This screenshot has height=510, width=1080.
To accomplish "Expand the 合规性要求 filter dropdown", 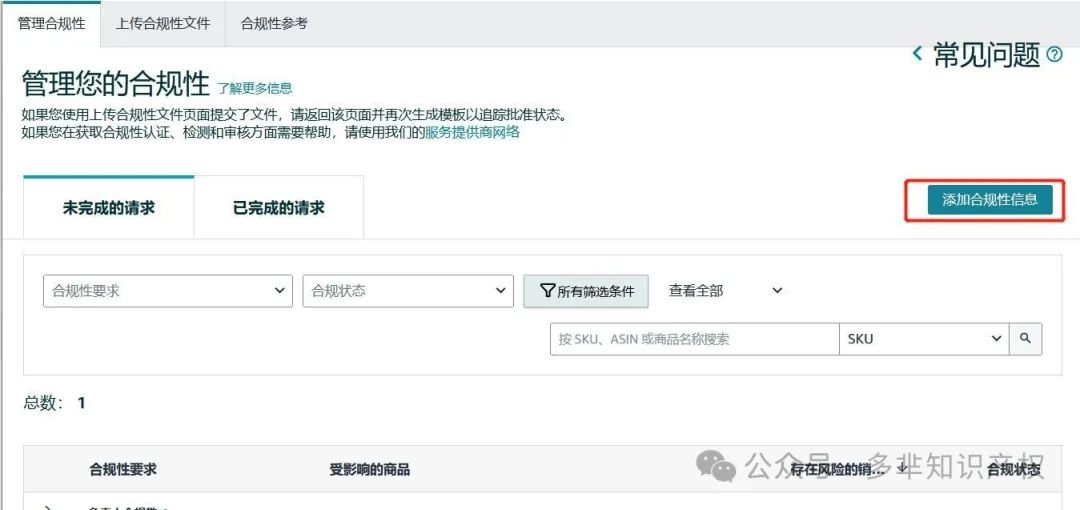I will pos(168,291).
